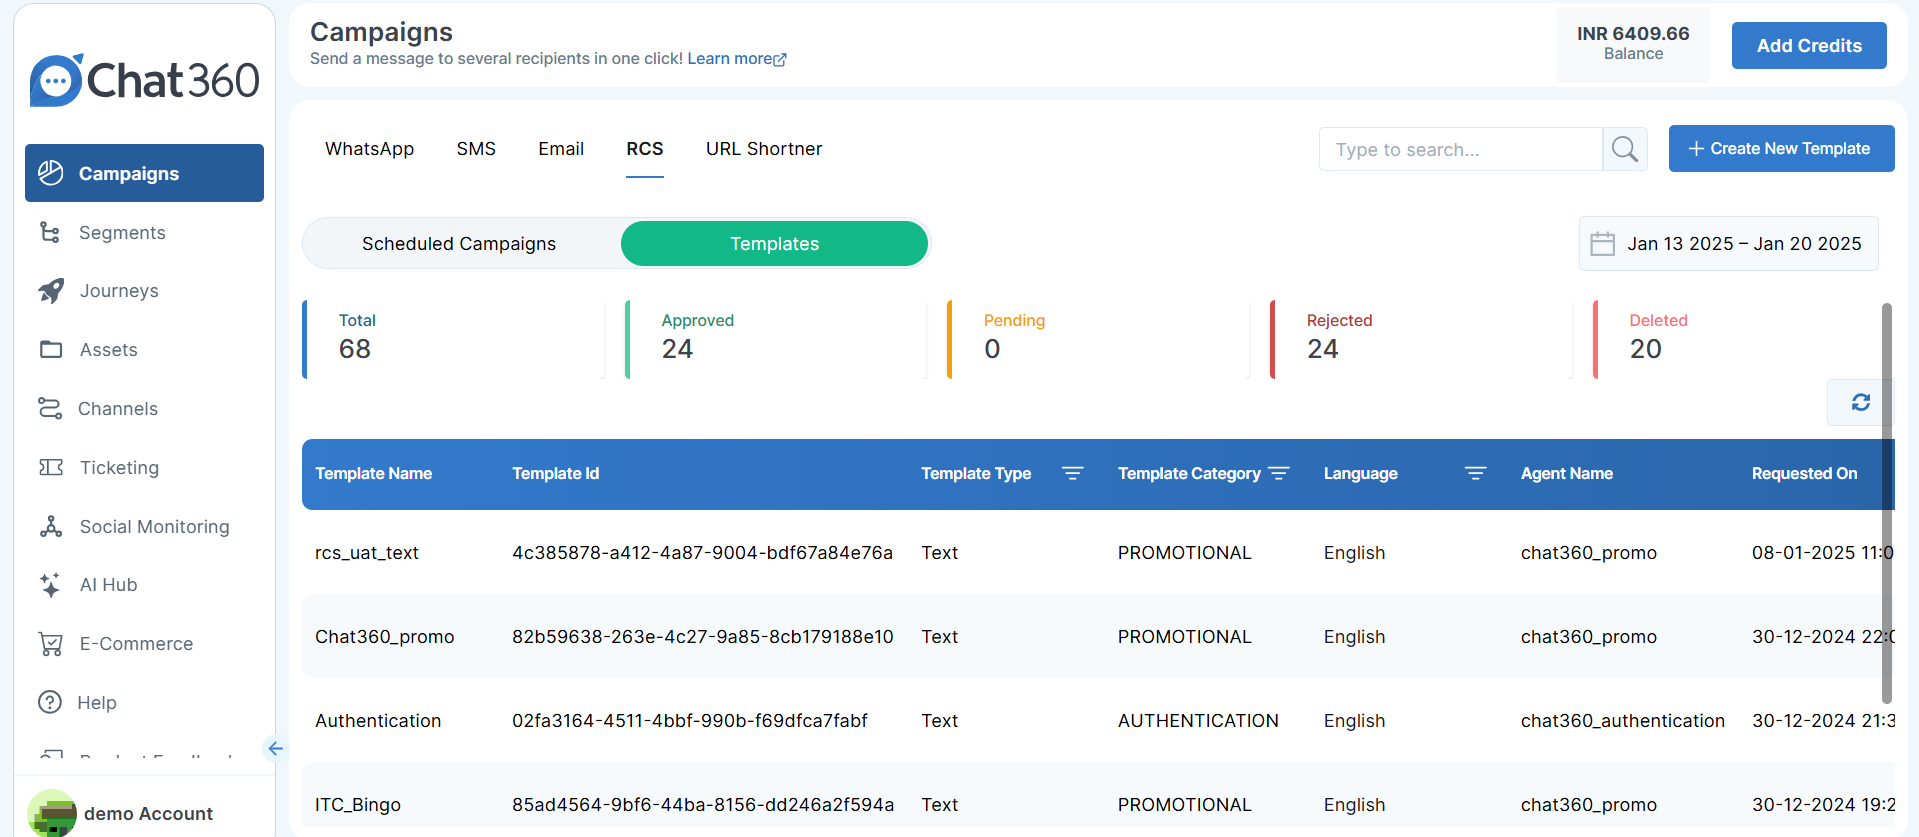Viewport: 1919px width, 837px height.
Task: Click the vertical scrollbar of the table
Action: pos(1887,503)
